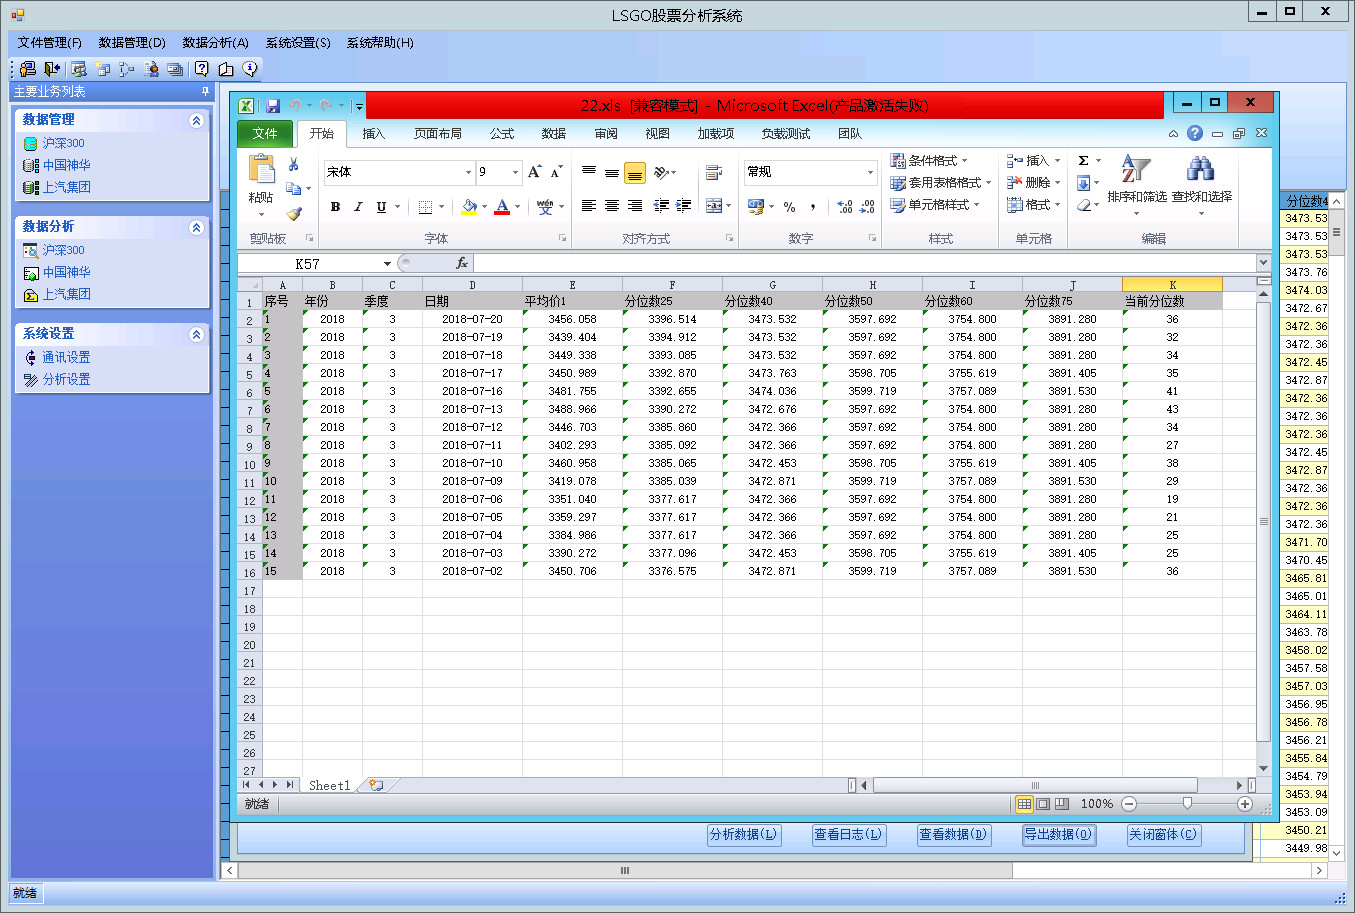
Task: Open the name box K57 dropdown
Action: [387, 264]
